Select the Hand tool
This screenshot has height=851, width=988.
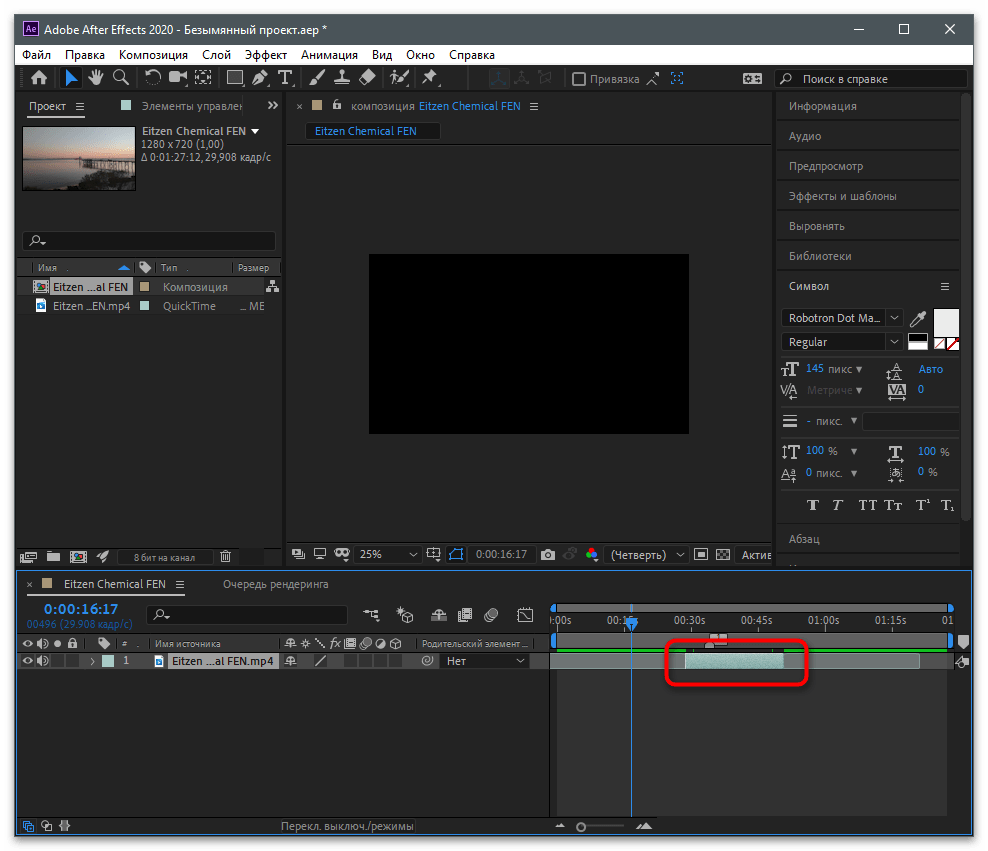click(x=96, y=78)
